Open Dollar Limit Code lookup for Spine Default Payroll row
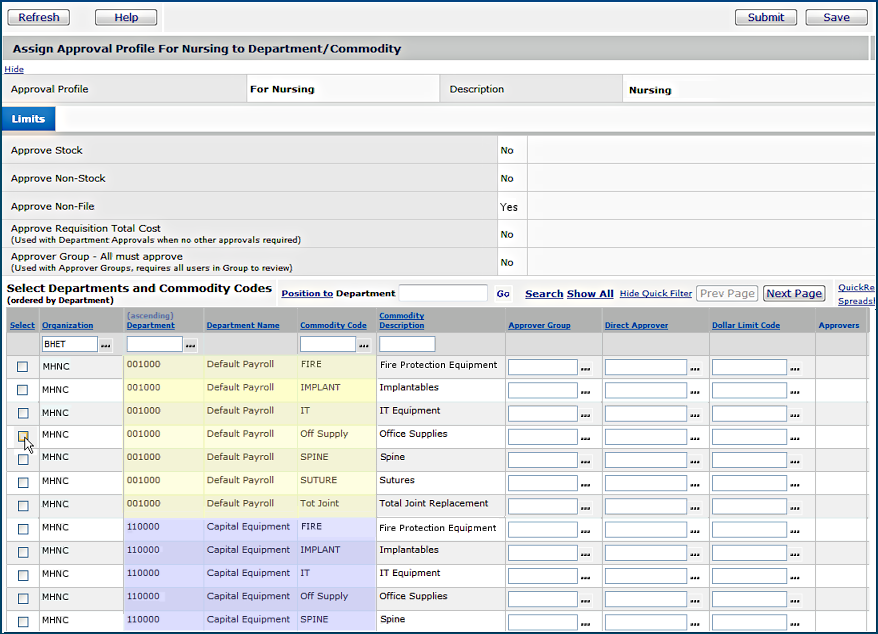Screen dimensions: 878x634 click(795, 460)
